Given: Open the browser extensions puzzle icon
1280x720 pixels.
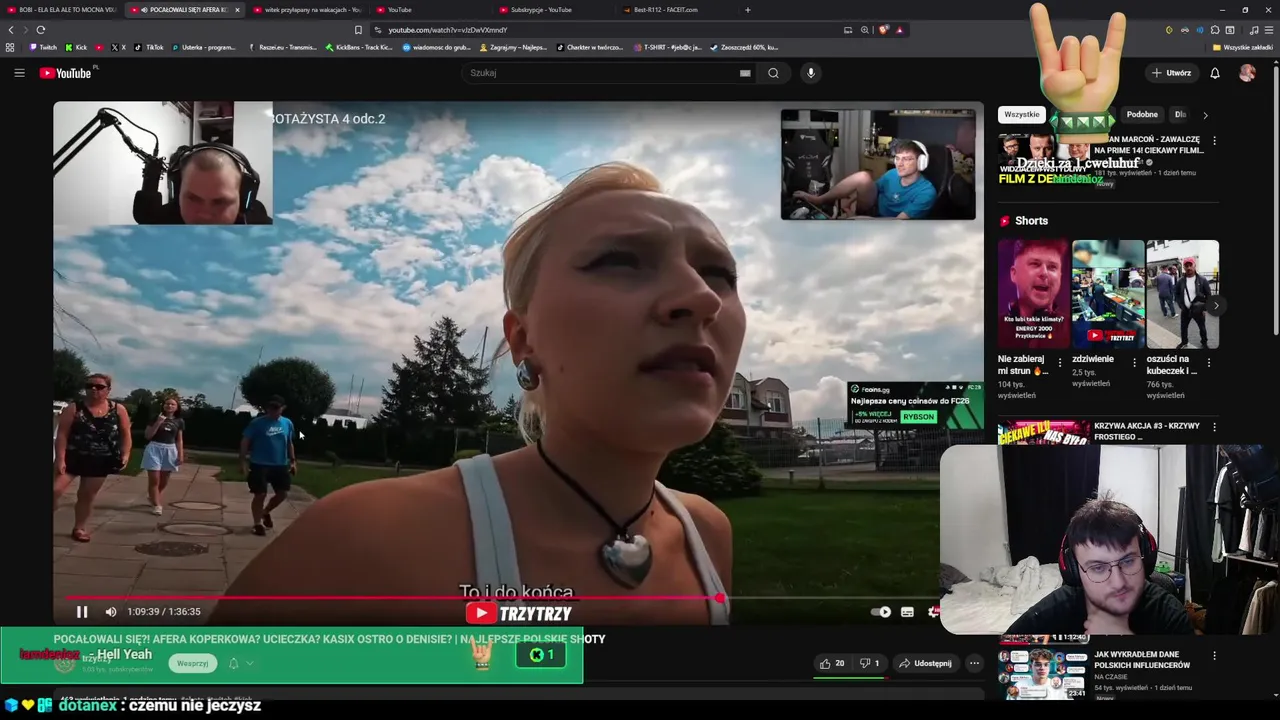Looking at the screenshot, I should point(1215,30).
